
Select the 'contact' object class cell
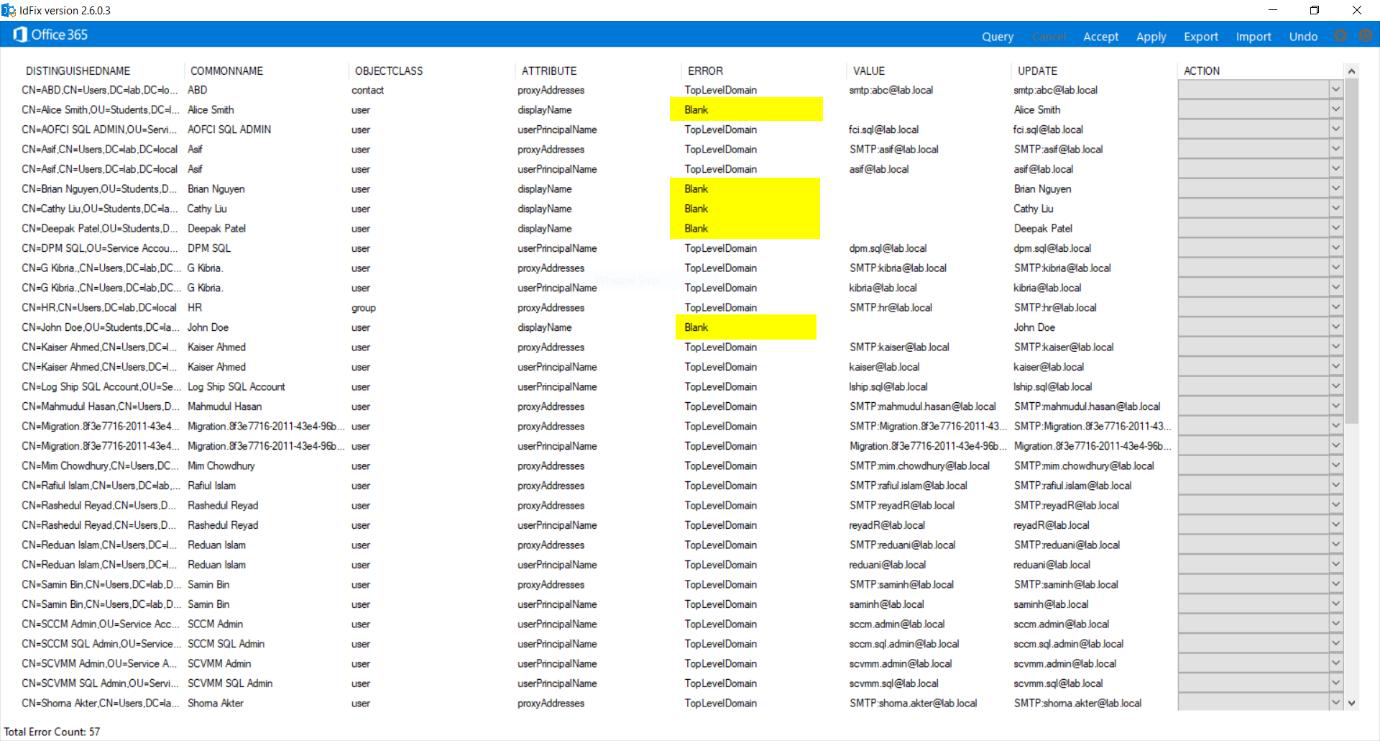coord(368,90)
